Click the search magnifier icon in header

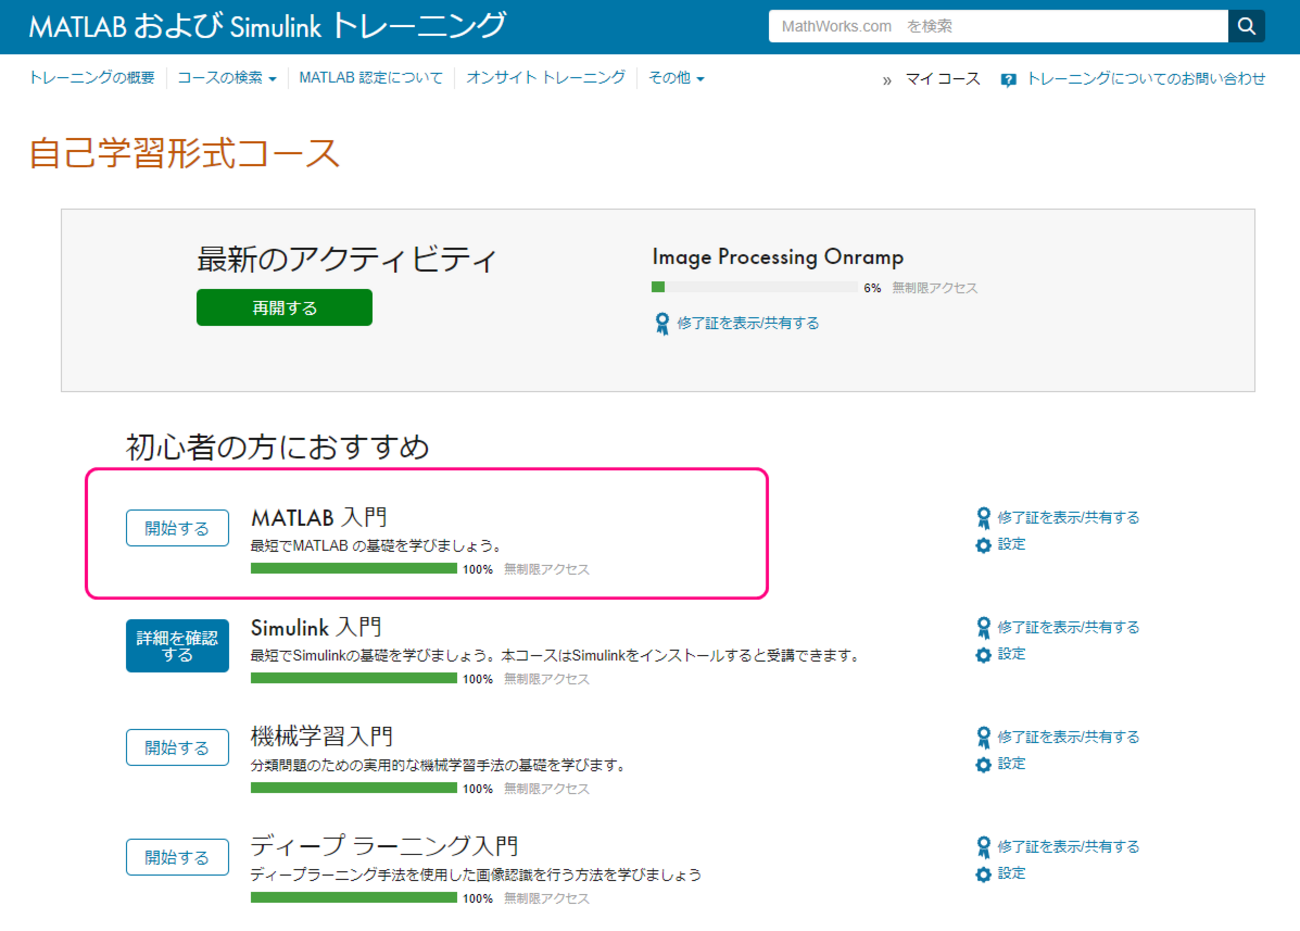tap(1246, 27)
